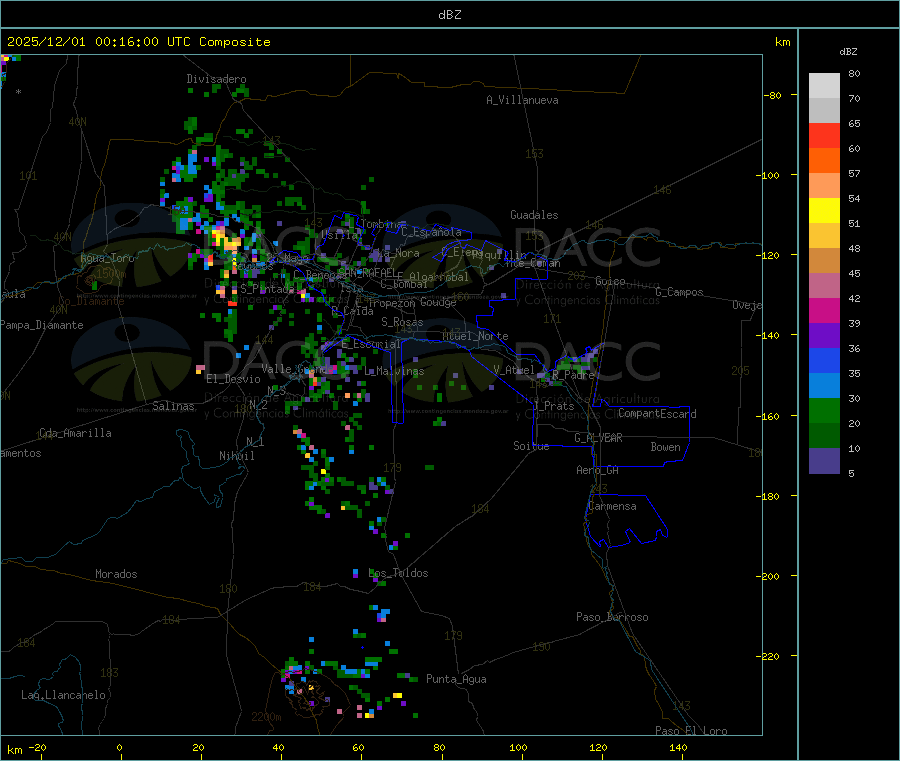
Task: Click the Agua_Toro label
Action: [107, 258]
